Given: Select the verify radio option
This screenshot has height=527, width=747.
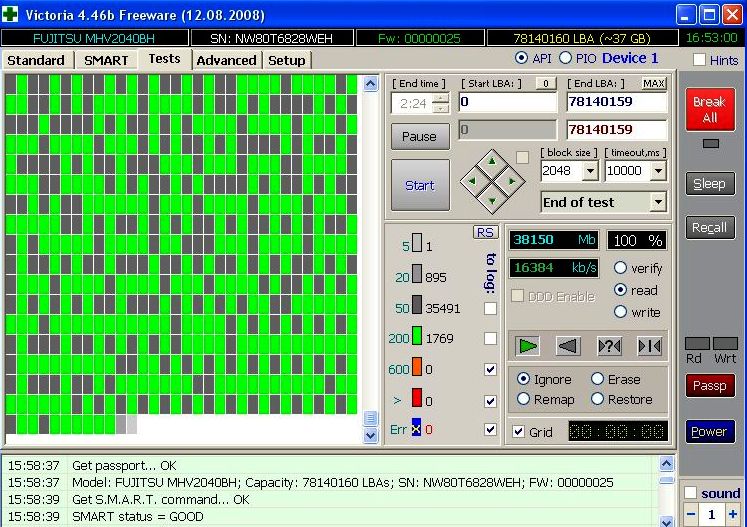Looking at the screenshot, I should pos(621,268).
